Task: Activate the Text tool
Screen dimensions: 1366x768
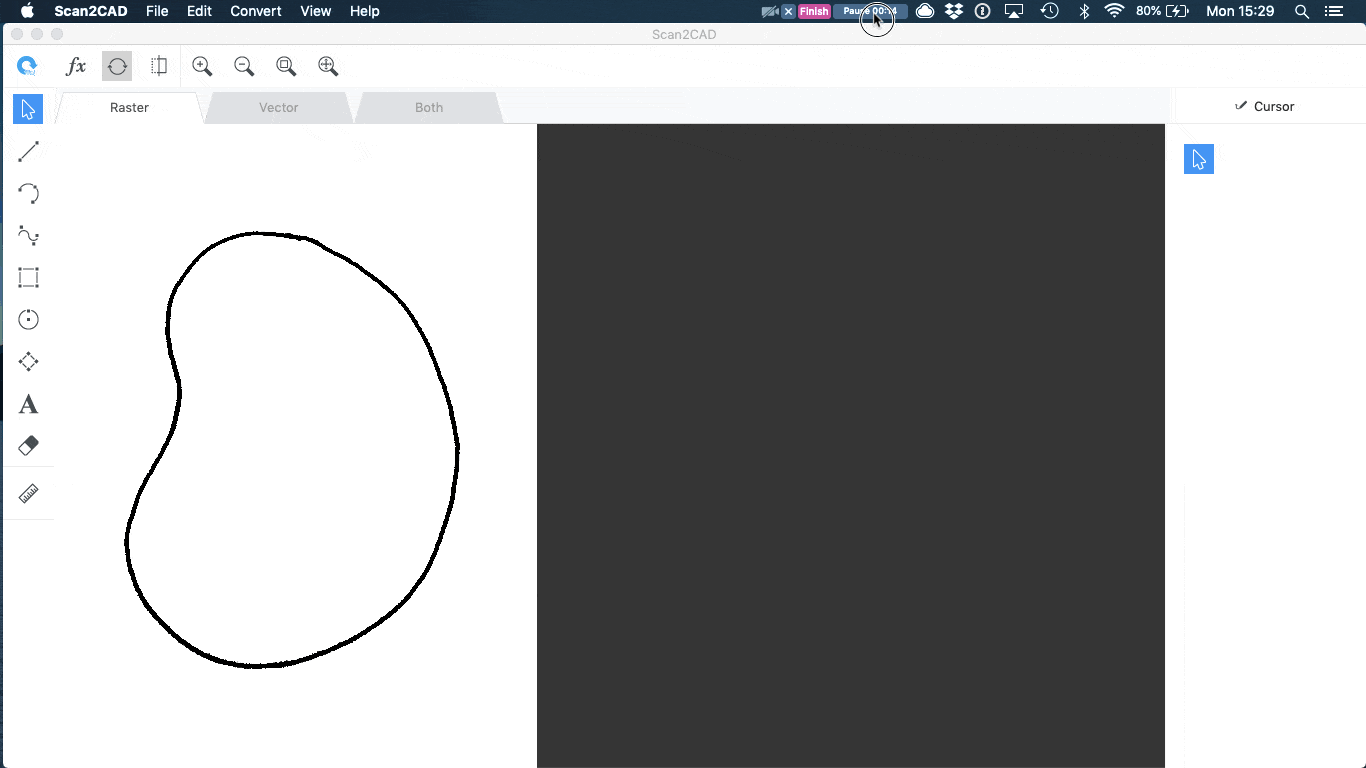Action: [28, 404]
